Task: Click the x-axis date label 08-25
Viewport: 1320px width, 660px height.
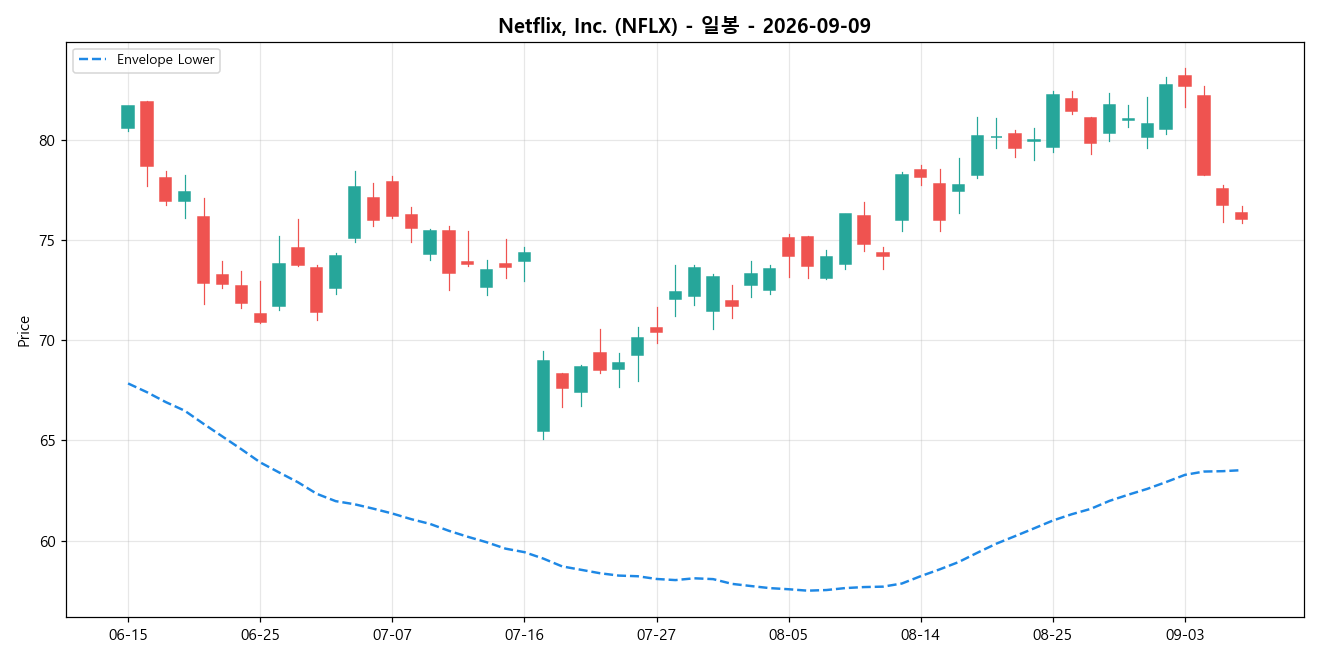Action: point(1052,635)
